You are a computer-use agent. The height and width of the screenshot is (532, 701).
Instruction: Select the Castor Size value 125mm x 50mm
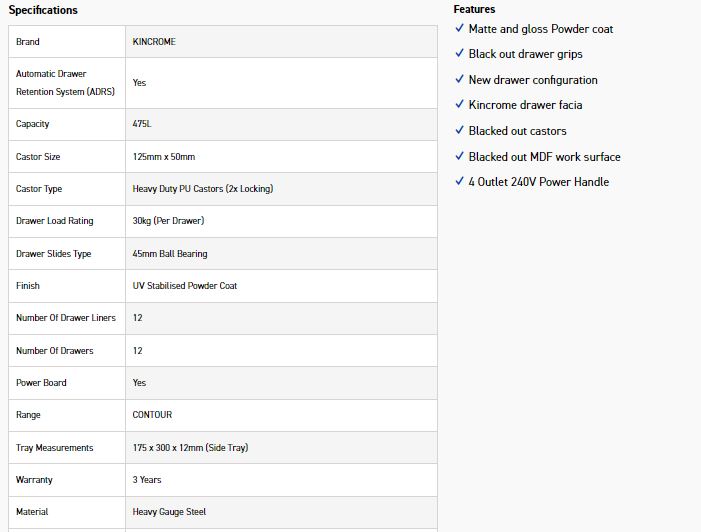click(164, 157)
